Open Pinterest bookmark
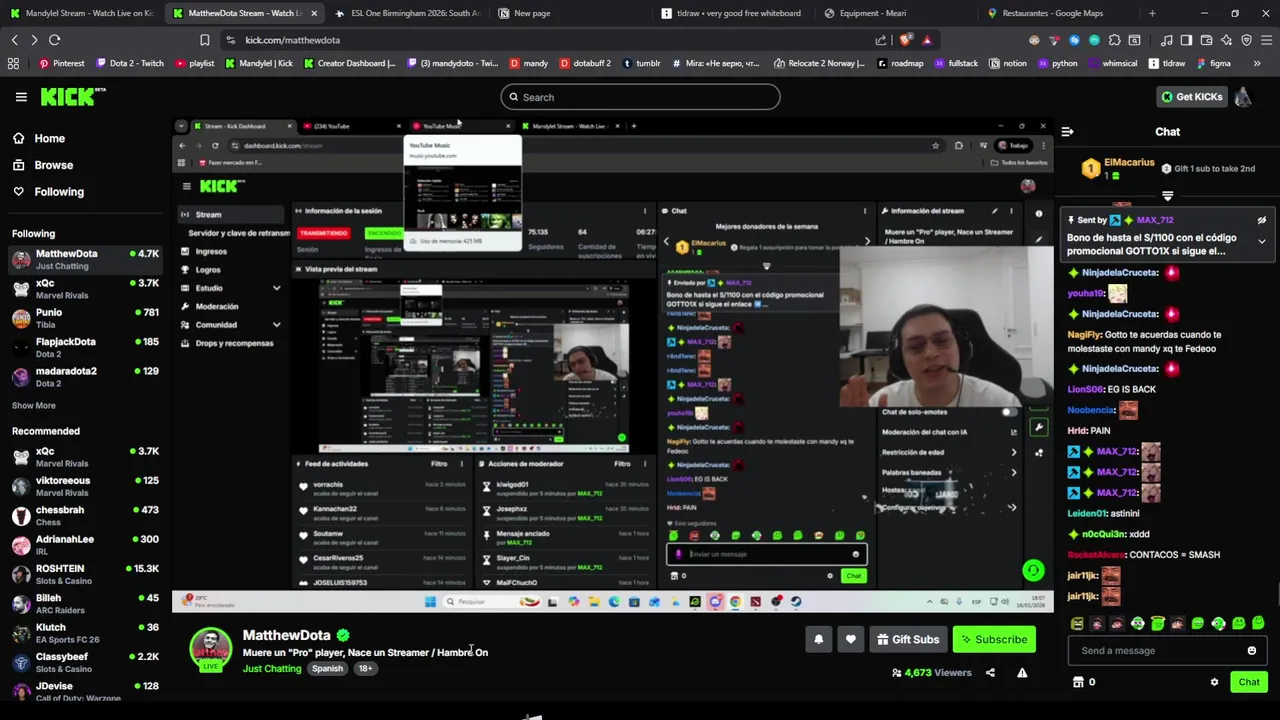The image size is (1280, 720). 61,63
